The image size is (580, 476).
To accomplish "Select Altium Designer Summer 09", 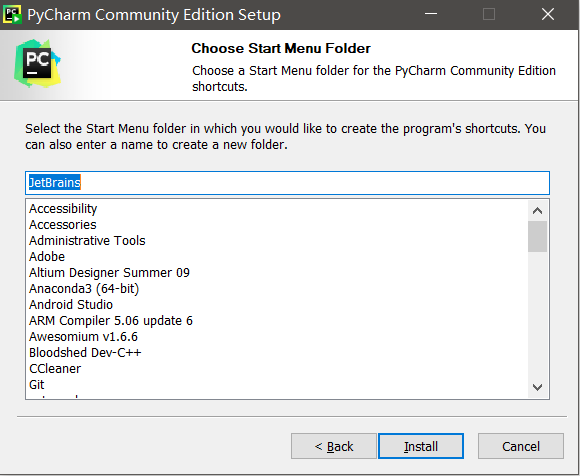I will (x=109, y=273).
